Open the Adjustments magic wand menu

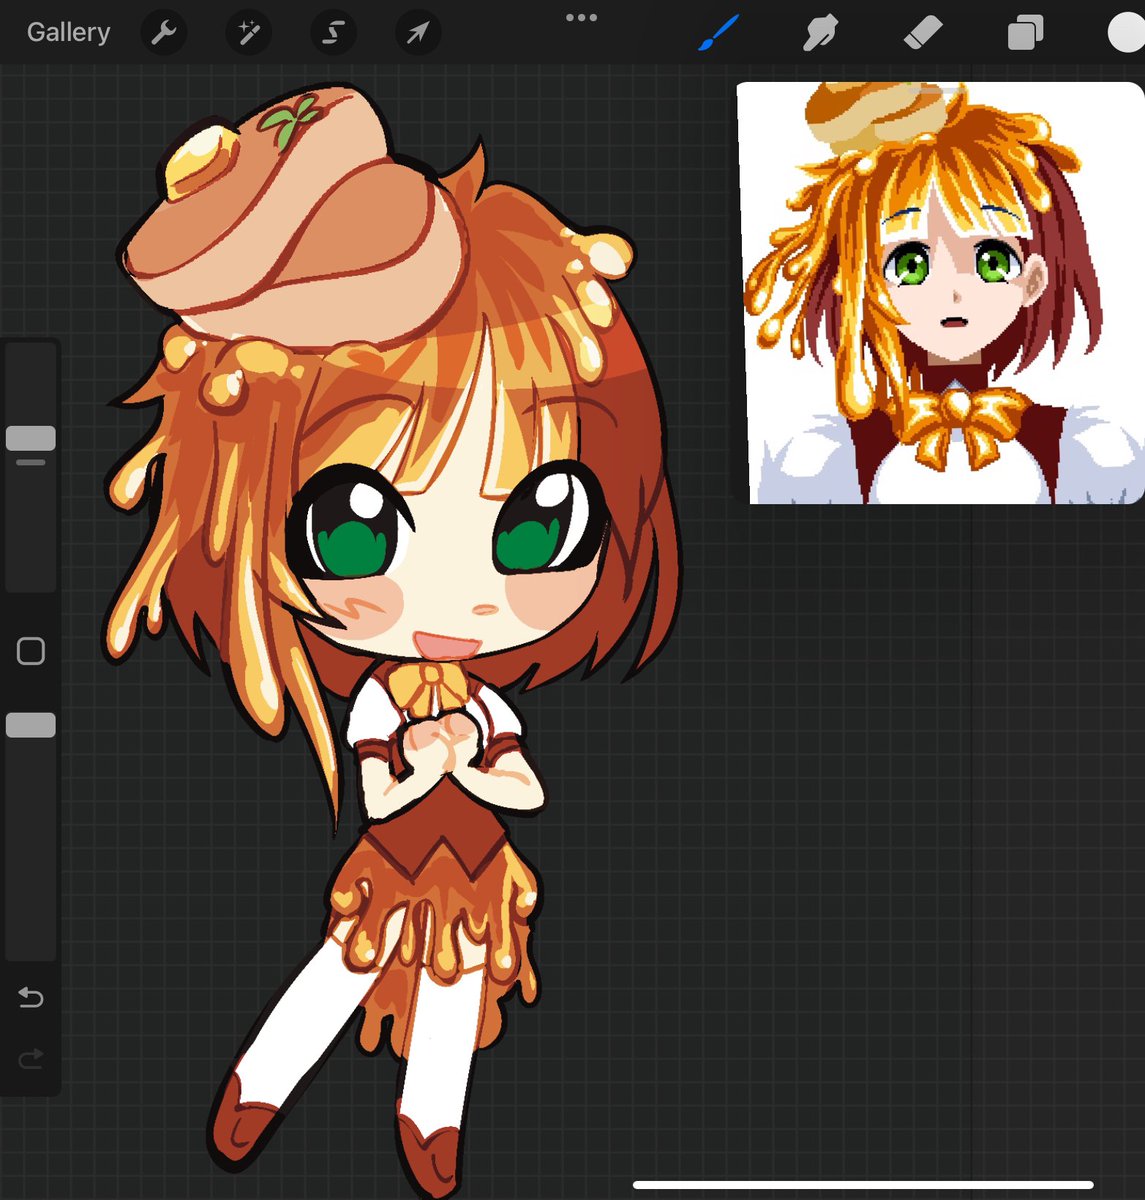click(x=248, y=33)
